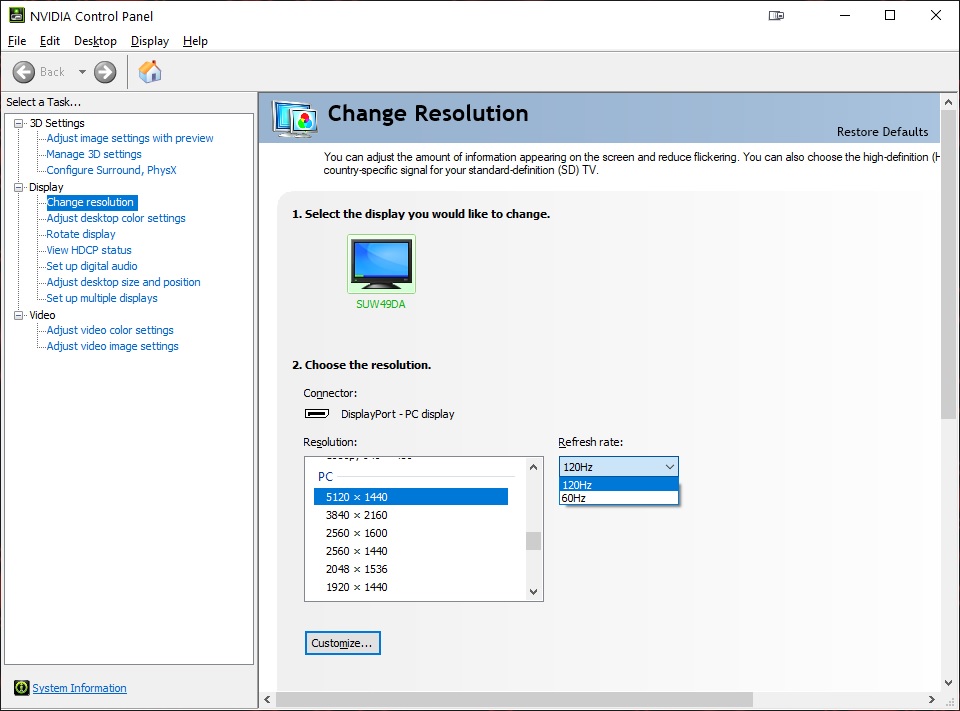
Task: Click the System Information icon
Action: click(x=21, y=688)
